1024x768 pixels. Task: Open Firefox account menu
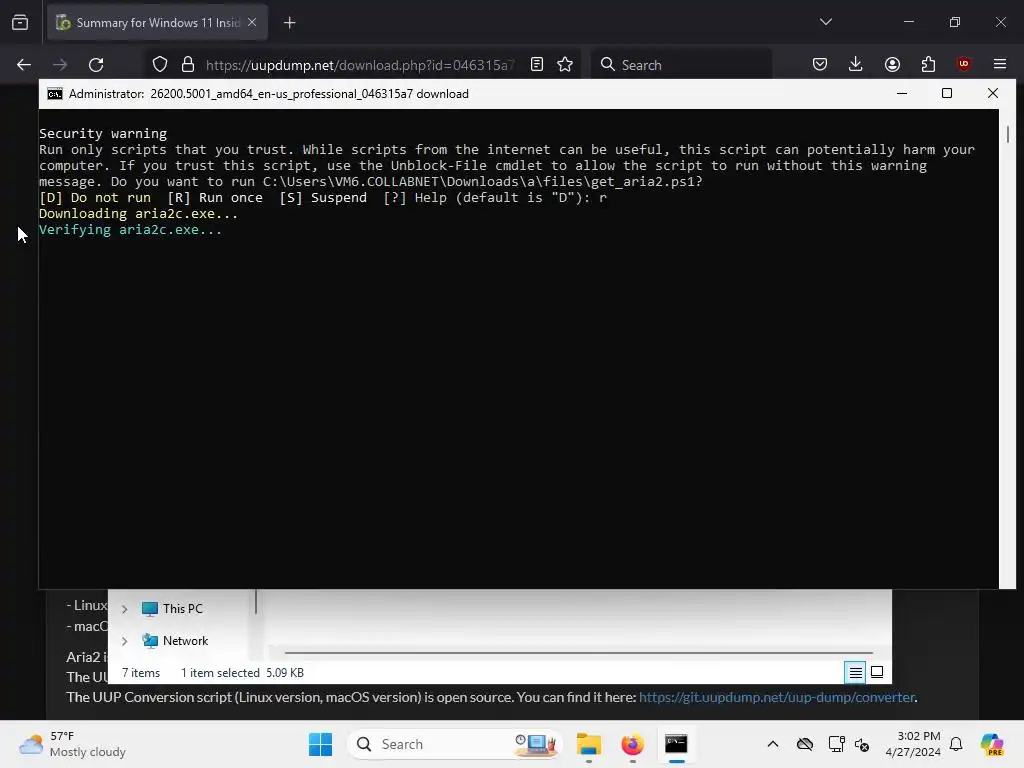[892, 65]
